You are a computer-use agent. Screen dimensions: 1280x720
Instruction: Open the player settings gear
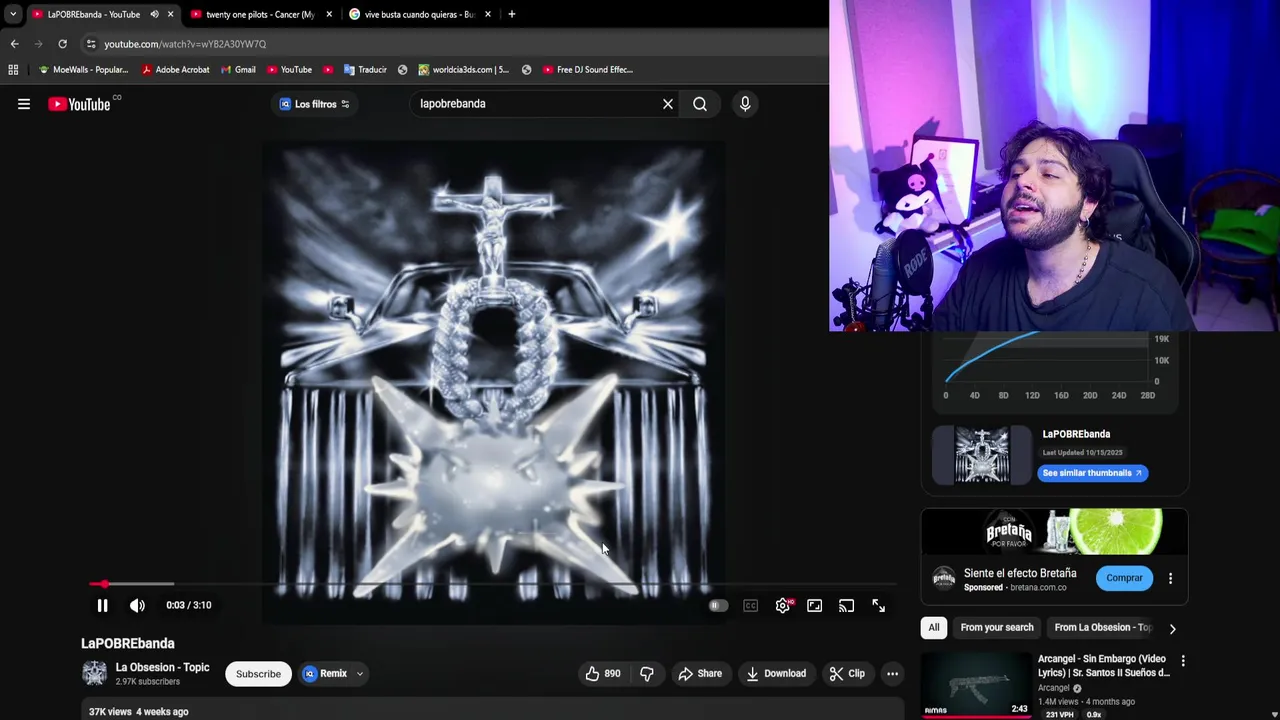(783, 605)
